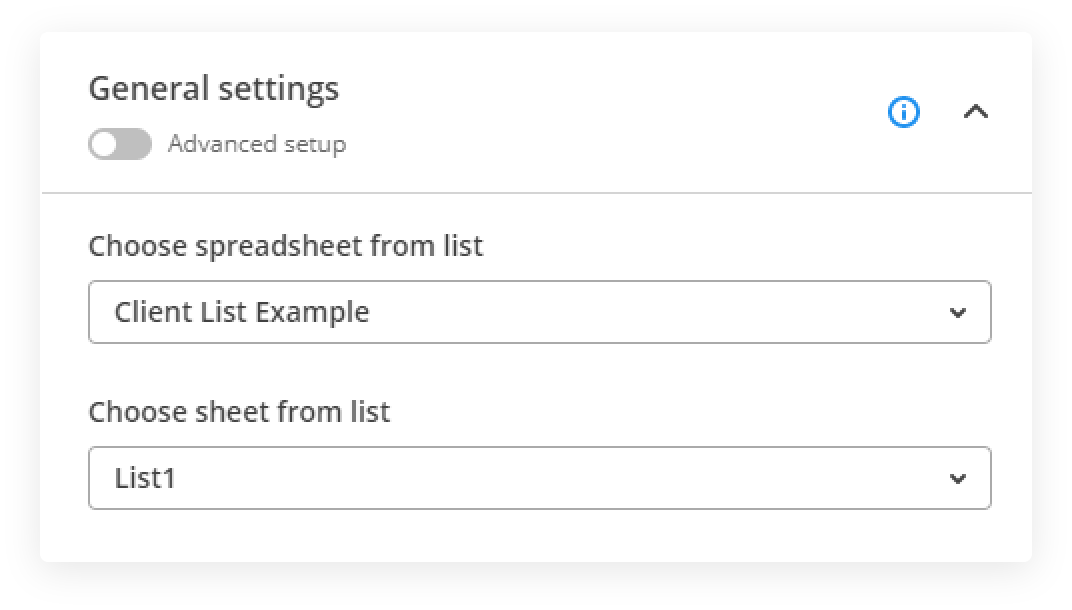Open the List1 sheet dropdown
This screenshot has height=610, width=1072.
[539, 478]
